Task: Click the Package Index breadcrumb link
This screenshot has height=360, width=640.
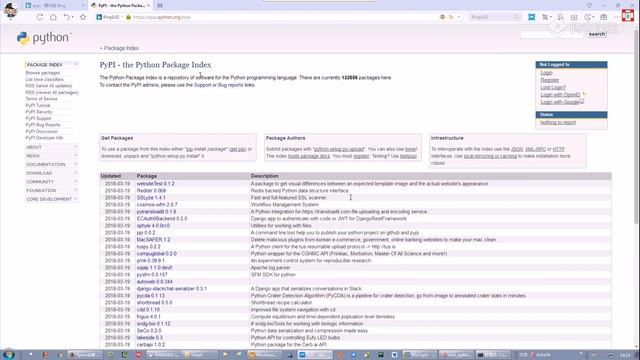Action: coord(121,48)
